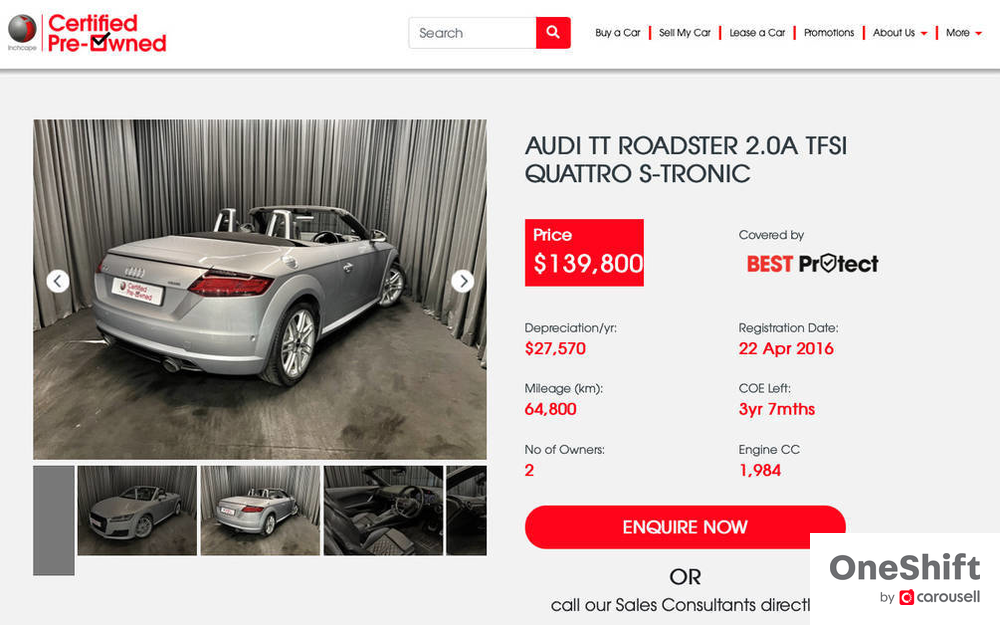1000x625 pixels.
Task: Open the Buy a Car menu
Action: tap(617, 33)
